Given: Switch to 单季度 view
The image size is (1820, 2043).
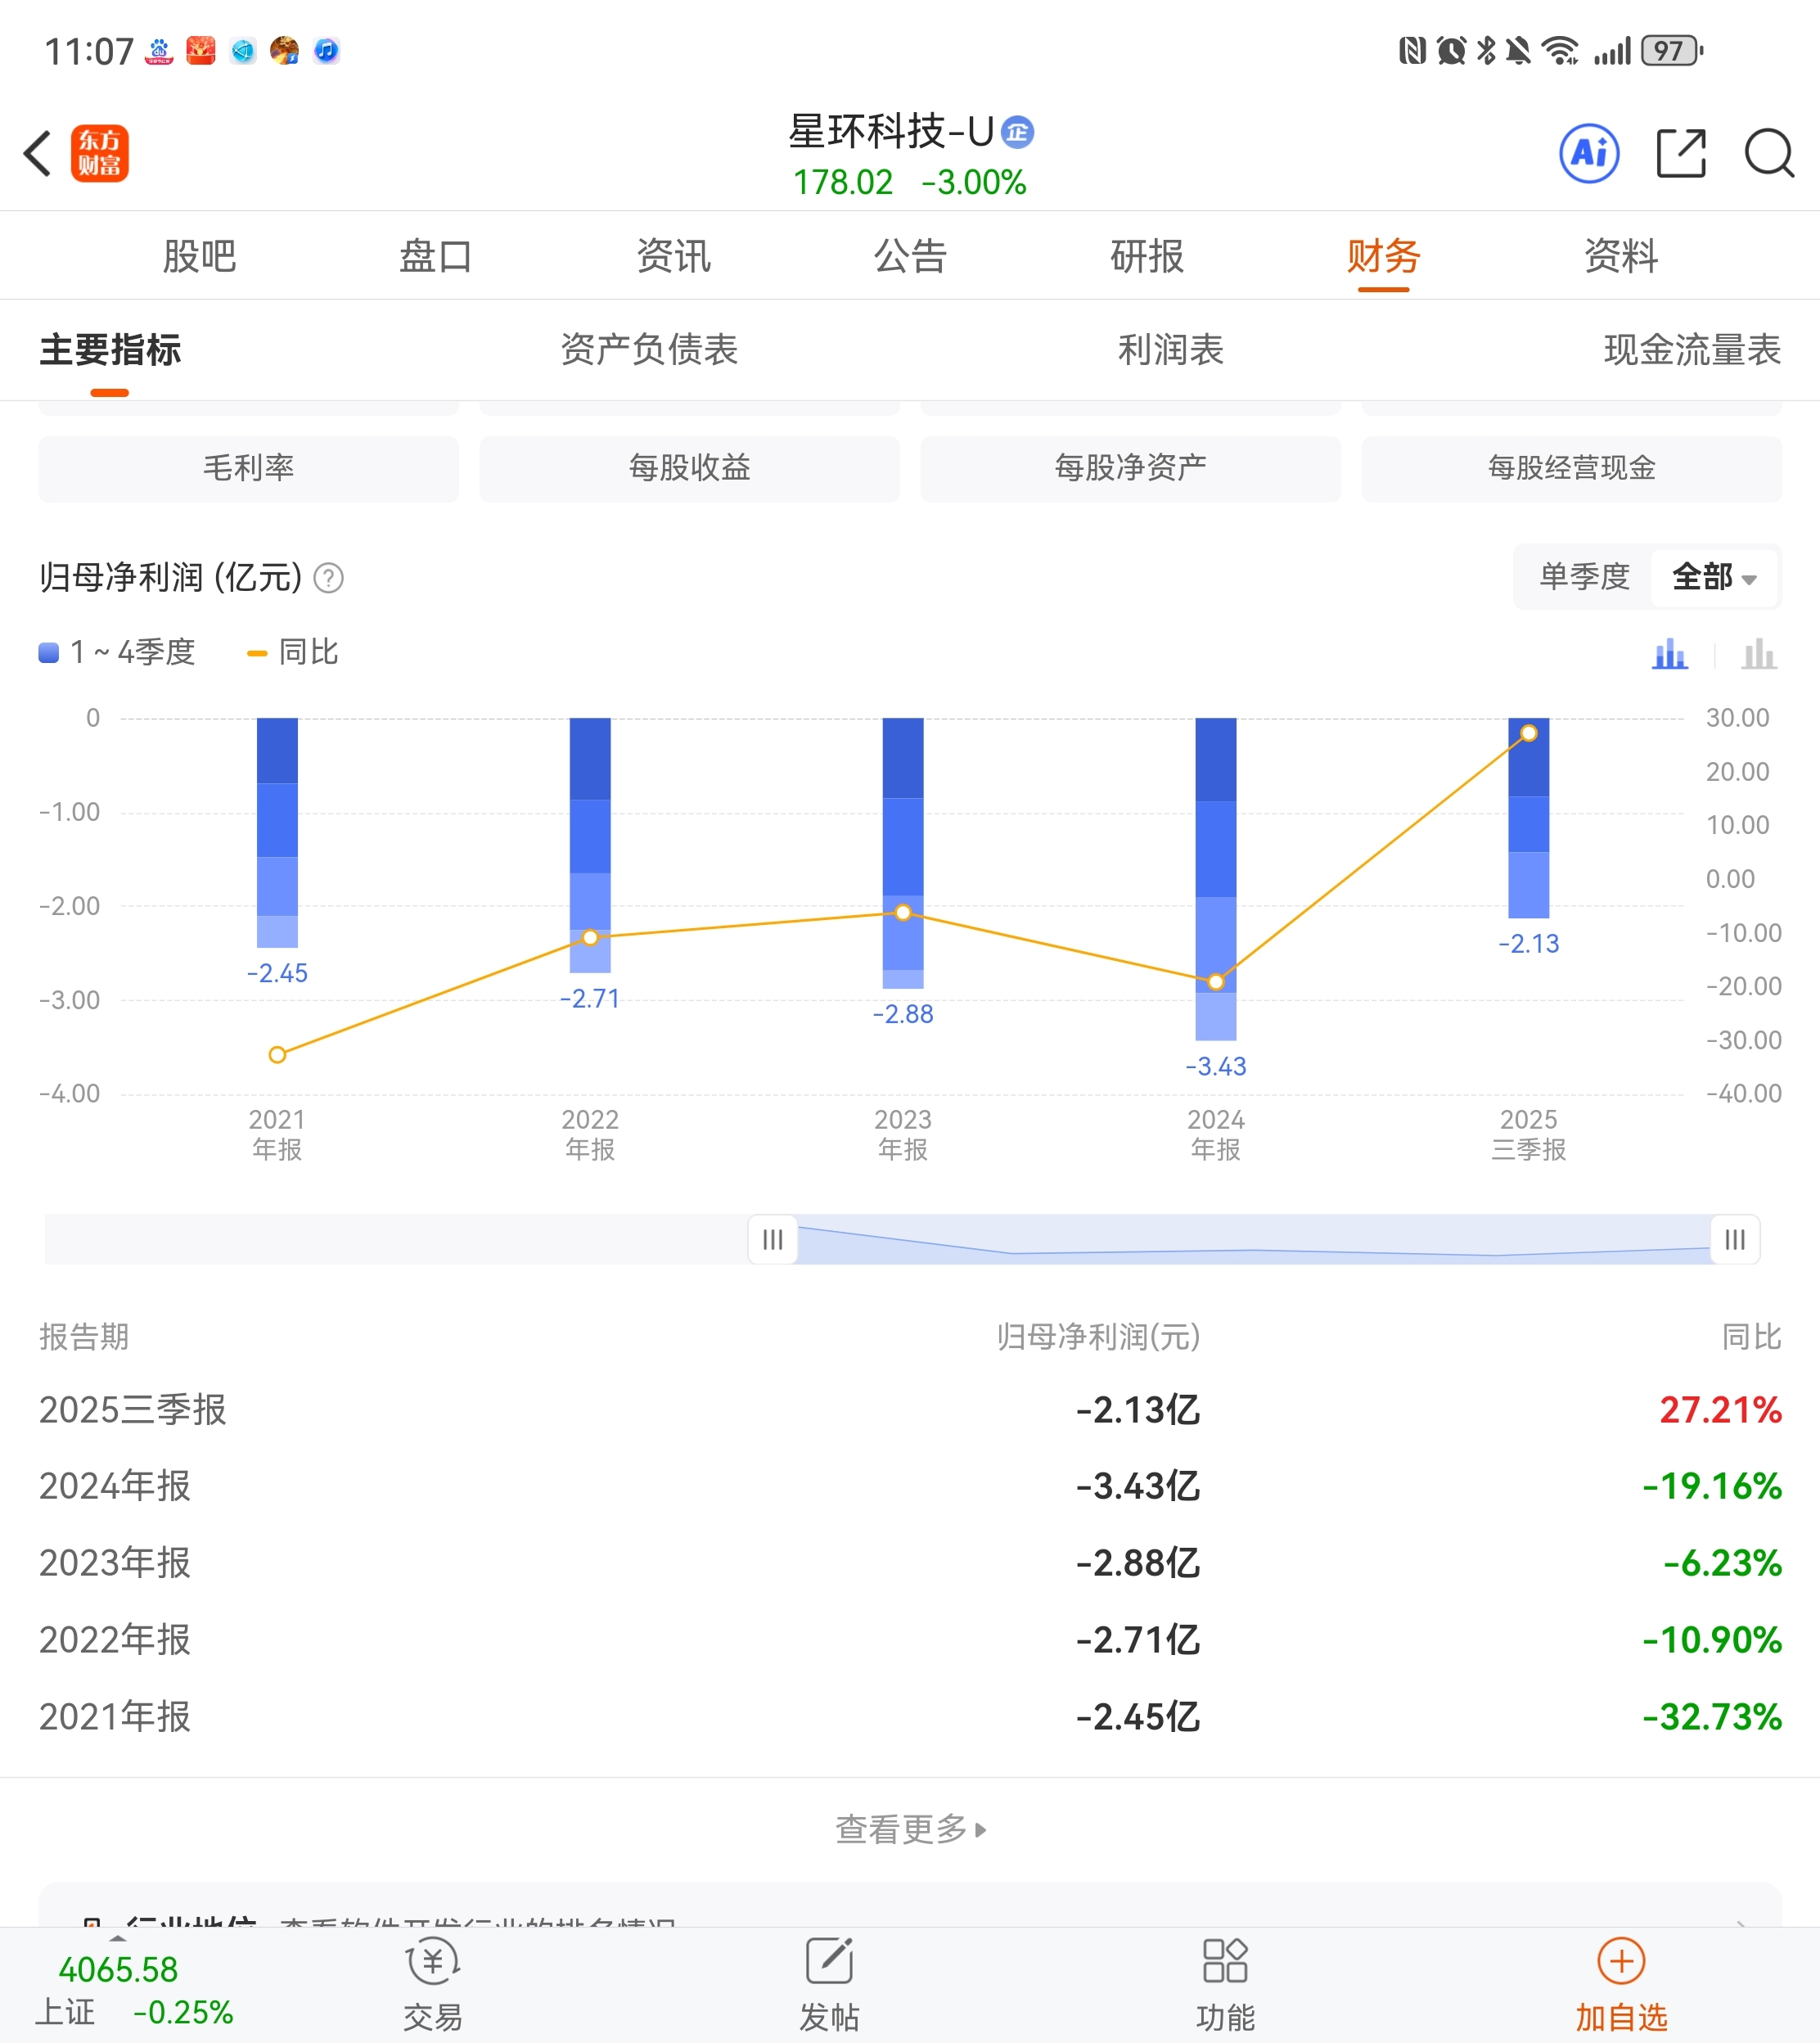Looking at the screenshot, I should coord(1584,577).
